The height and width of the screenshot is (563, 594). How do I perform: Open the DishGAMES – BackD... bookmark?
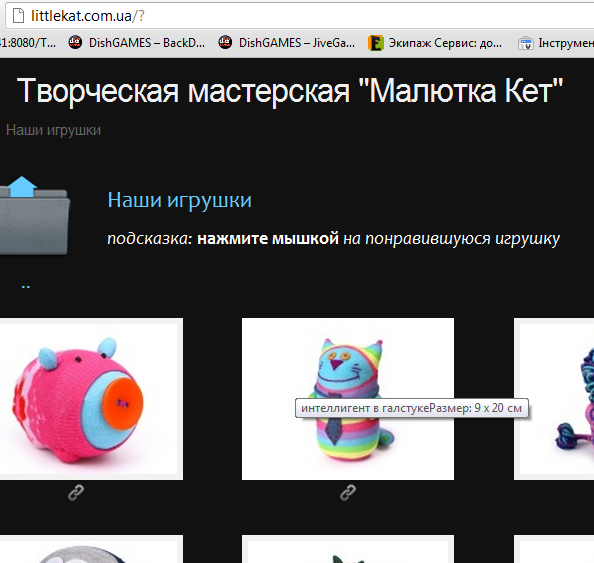pos(137,43)
